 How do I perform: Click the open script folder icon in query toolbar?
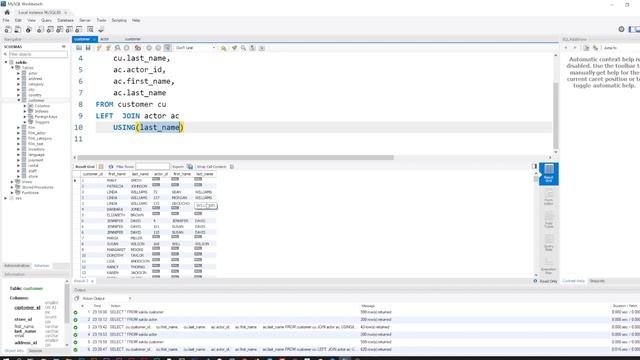pos(79,48)
